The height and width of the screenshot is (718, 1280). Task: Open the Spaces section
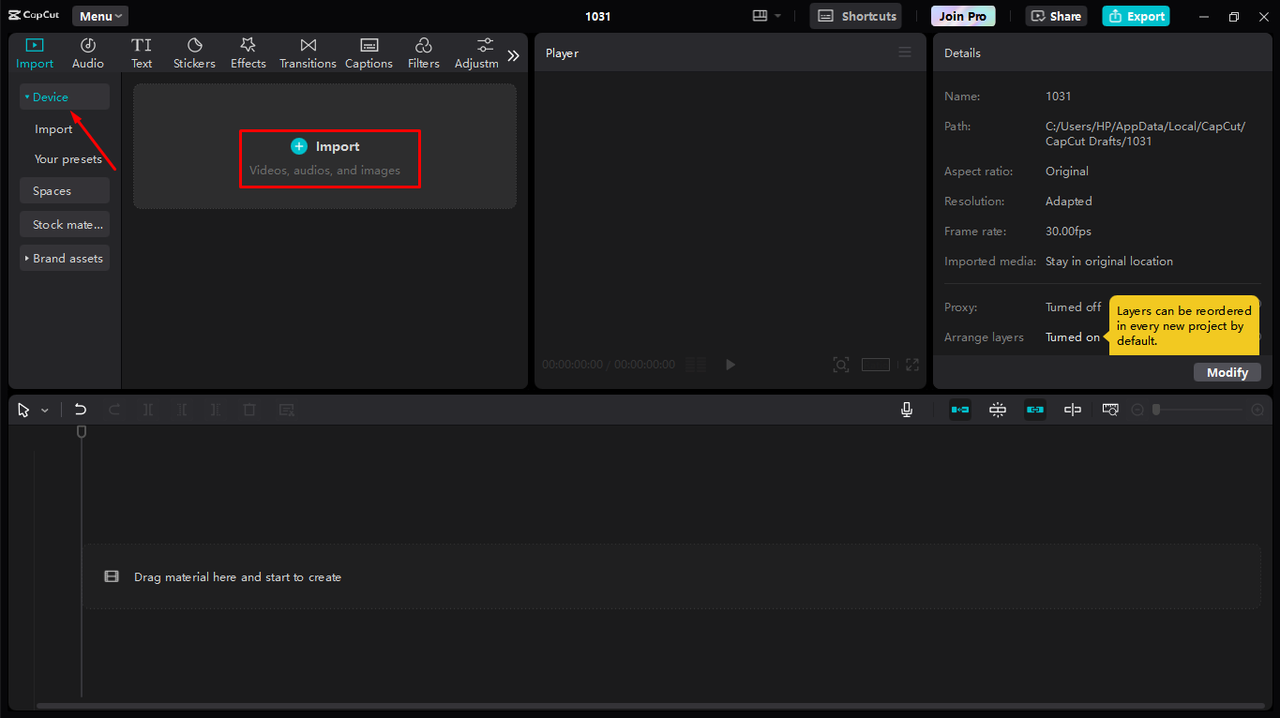point(65,191)
